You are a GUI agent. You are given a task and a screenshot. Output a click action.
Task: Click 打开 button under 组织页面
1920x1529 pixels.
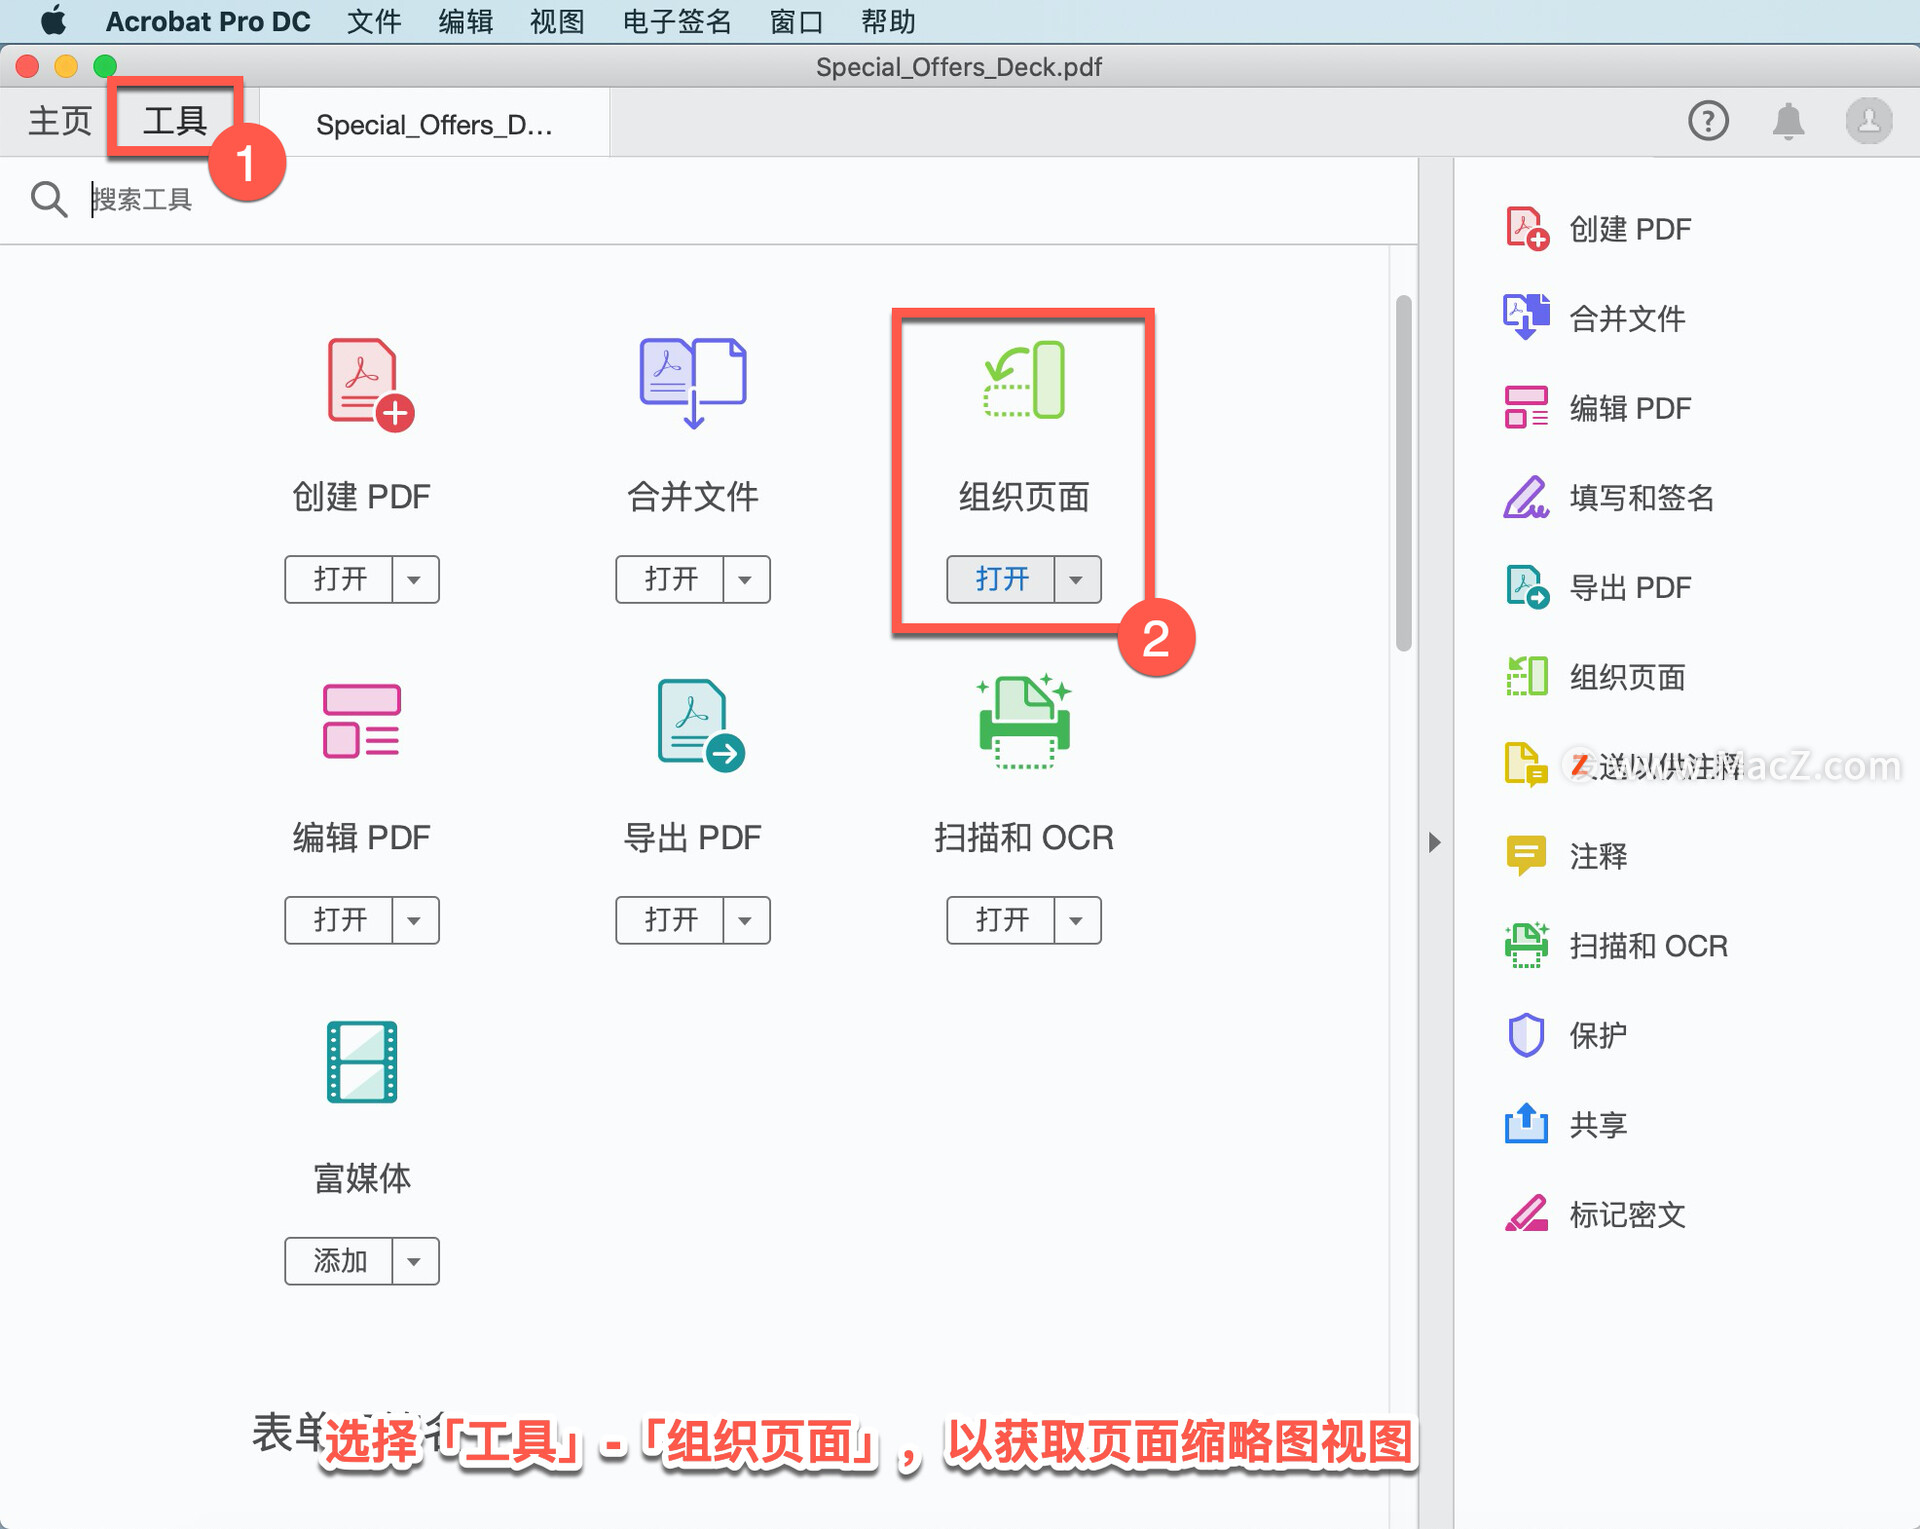click(1001, 580)
